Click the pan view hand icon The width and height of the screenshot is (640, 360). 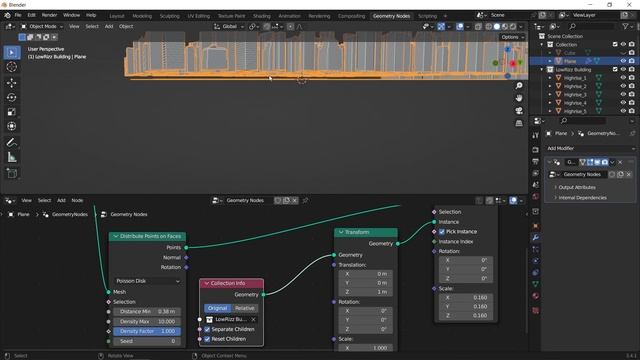[x=519, y=98]
